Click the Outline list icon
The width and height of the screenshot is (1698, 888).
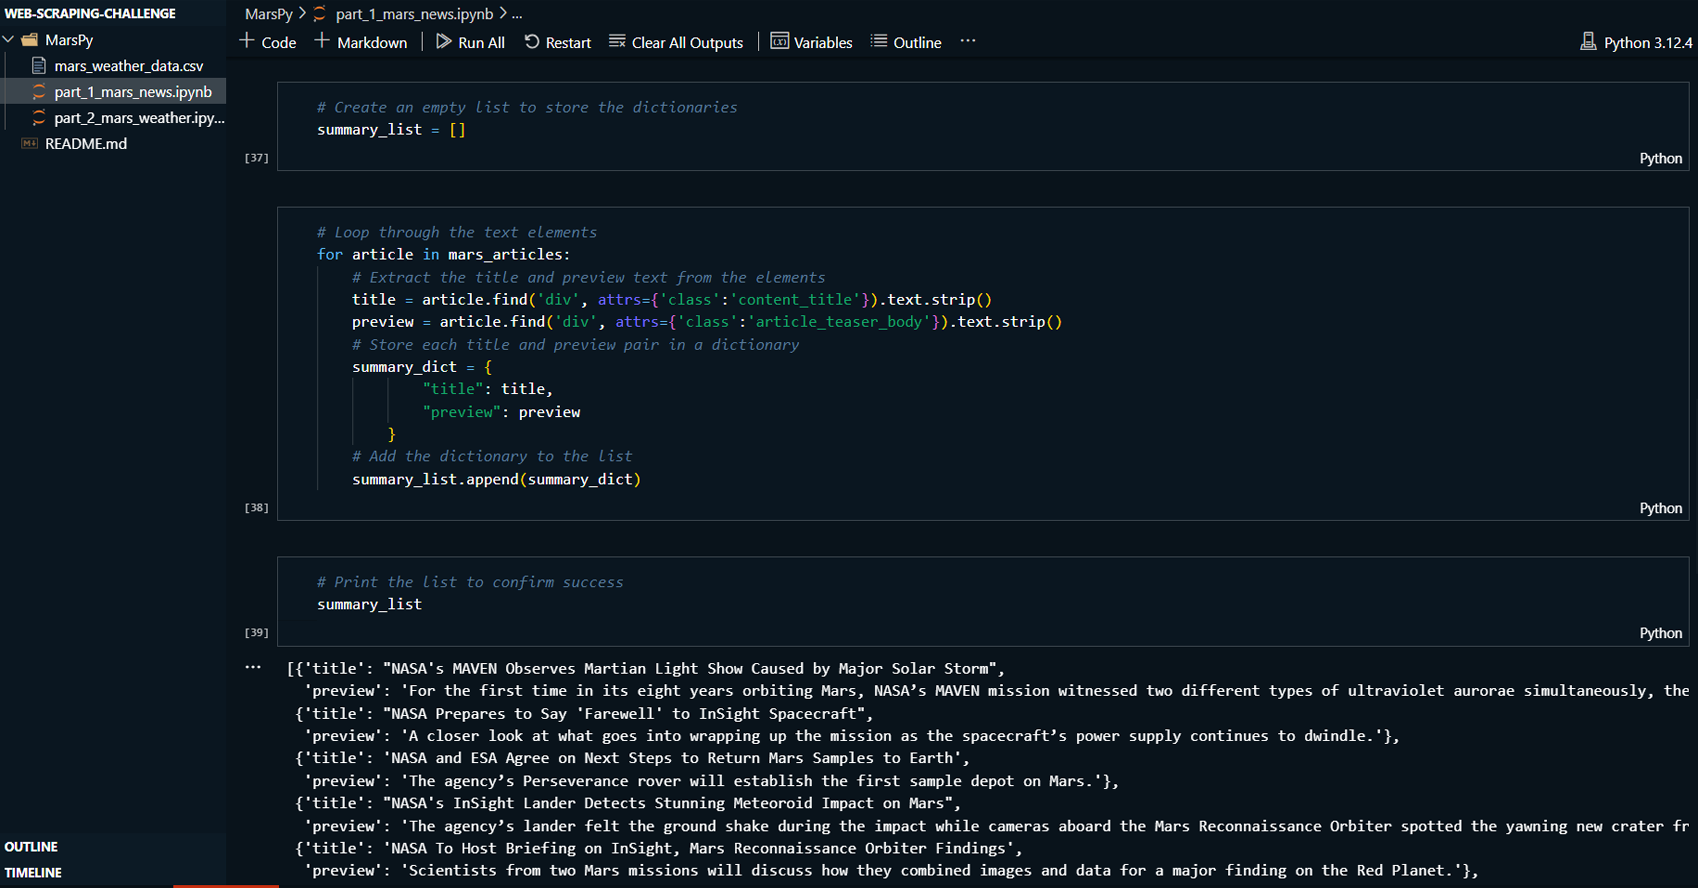tap(879, 42)
